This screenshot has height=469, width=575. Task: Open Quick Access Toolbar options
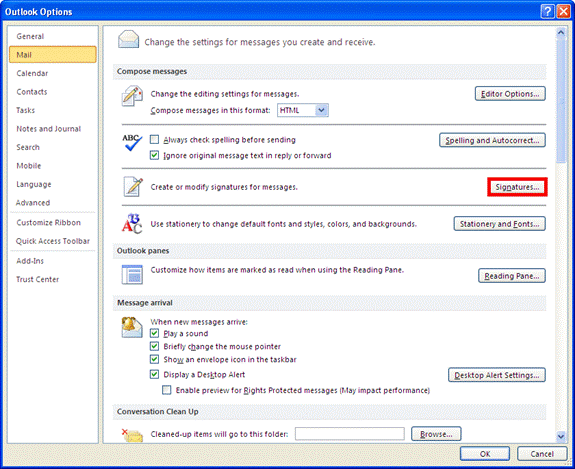(x=52, y=241)
